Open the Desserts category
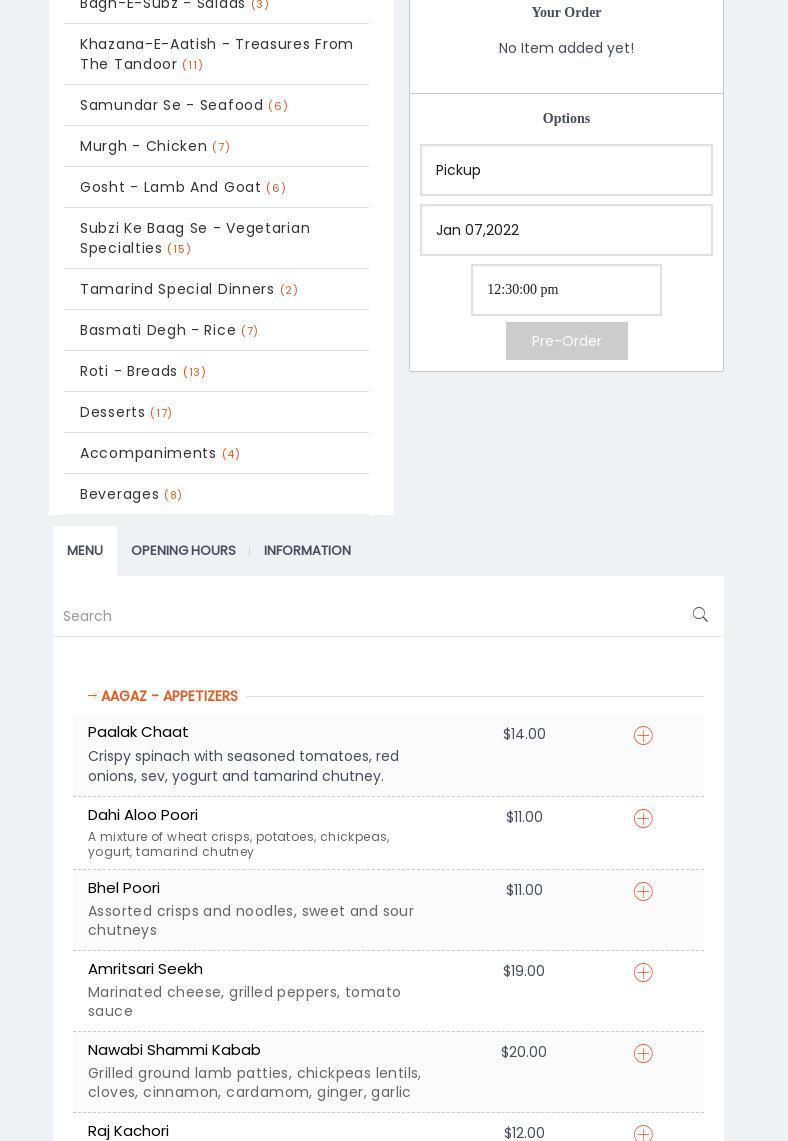Screen dimensions: 788x1141 coord(113,412)
